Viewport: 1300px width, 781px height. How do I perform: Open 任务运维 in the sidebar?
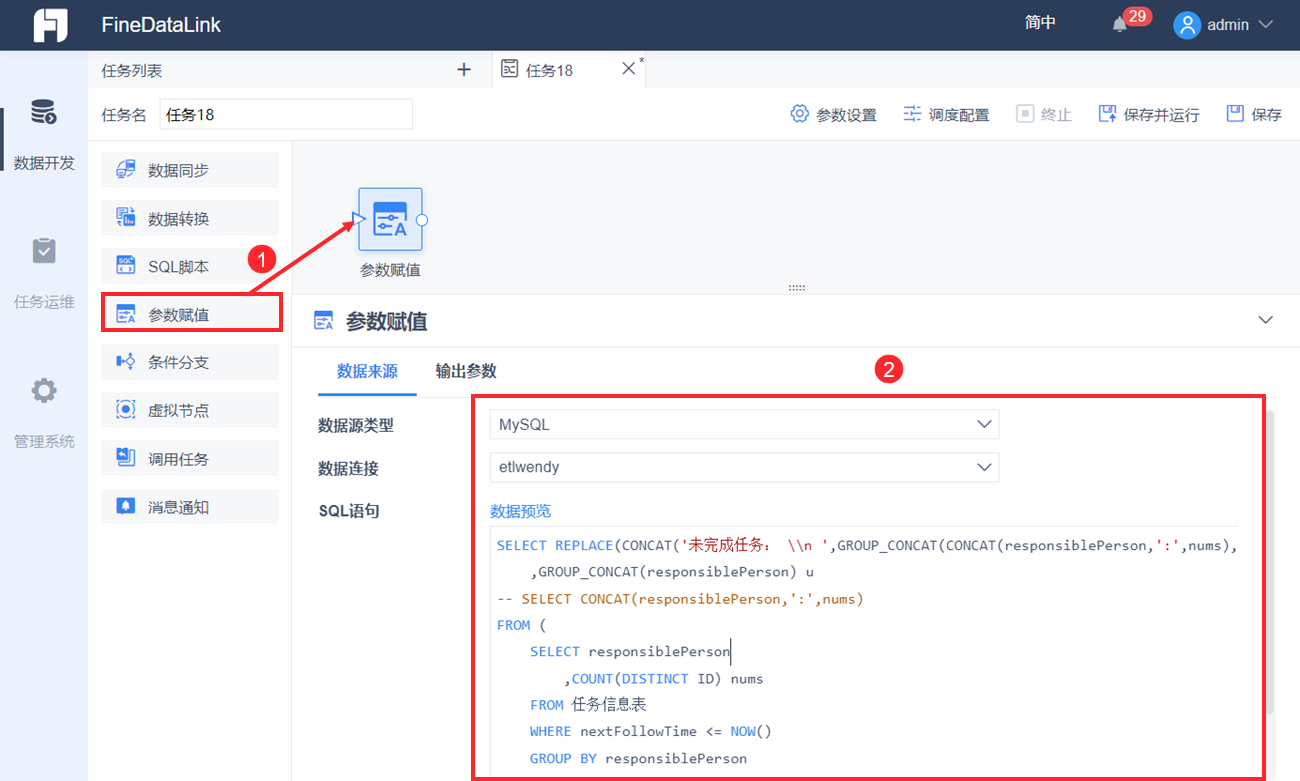coord(44,272)
